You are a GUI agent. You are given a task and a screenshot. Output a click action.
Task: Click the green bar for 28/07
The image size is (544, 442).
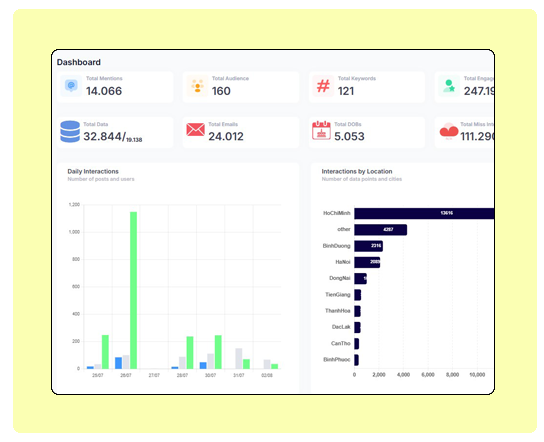coord(190,352)
